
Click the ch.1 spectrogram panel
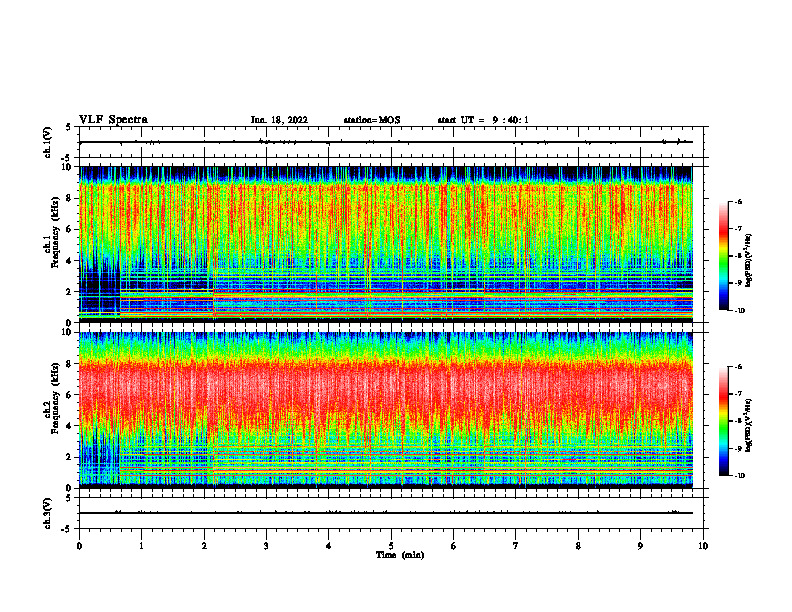click(385, 244)
